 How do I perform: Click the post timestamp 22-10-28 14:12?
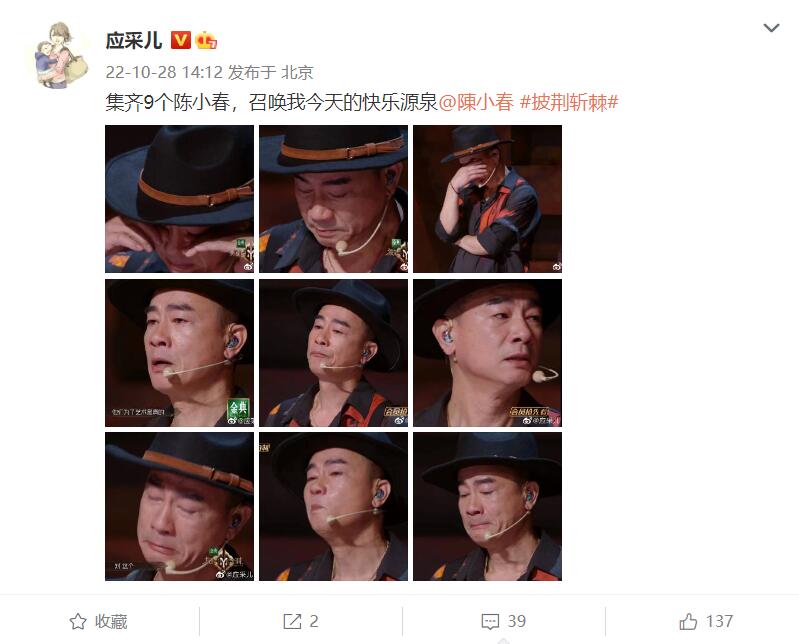(x=164, y=72)
